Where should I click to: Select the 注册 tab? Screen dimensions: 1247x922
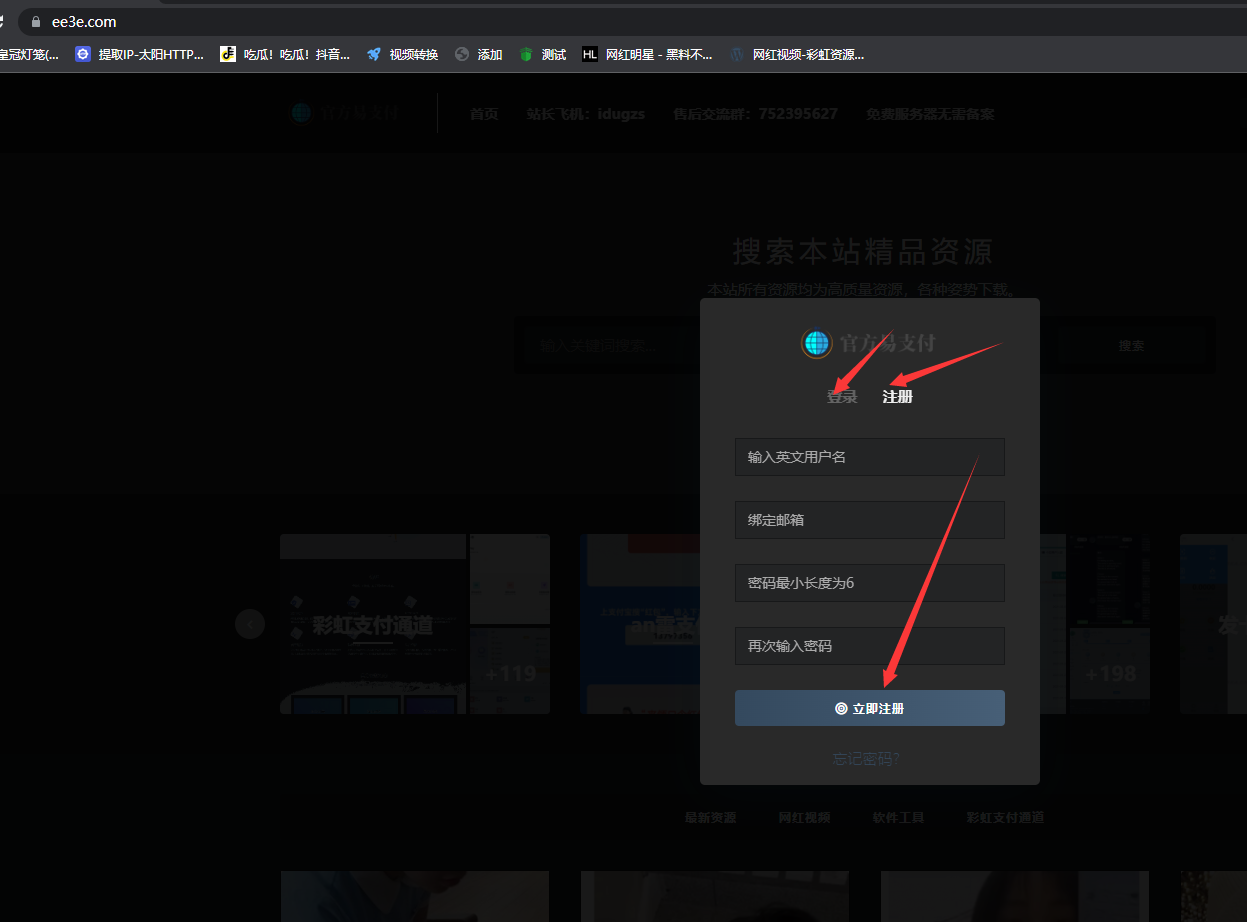tap(897, 397)
